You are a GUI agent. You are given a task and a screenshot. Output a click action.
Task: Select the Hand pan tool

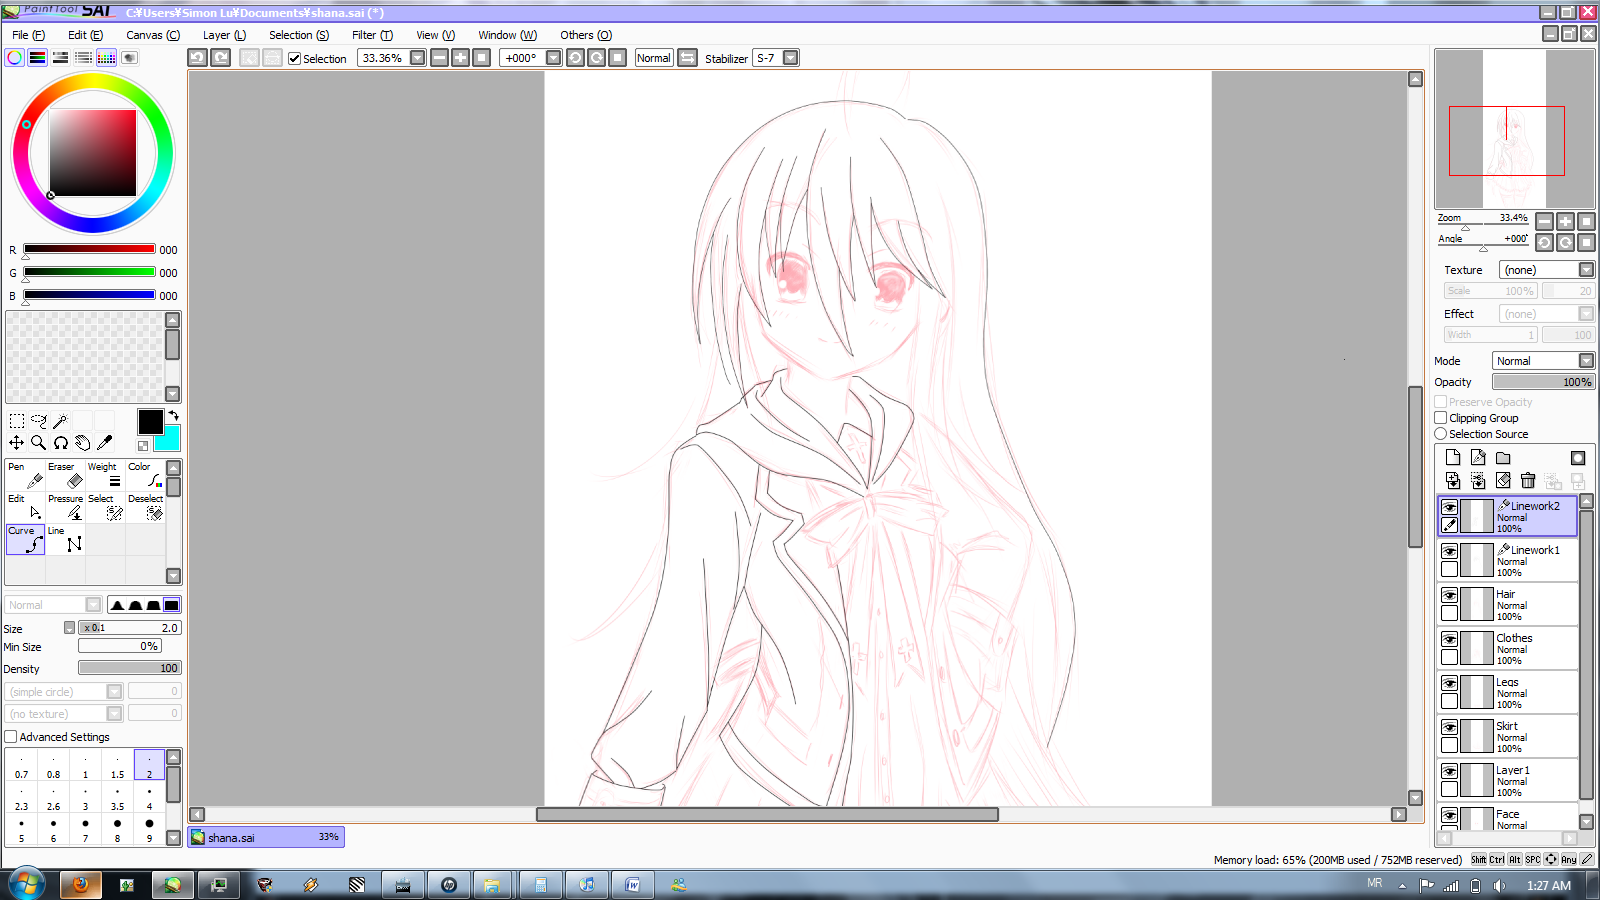click(x=83, y=442)
